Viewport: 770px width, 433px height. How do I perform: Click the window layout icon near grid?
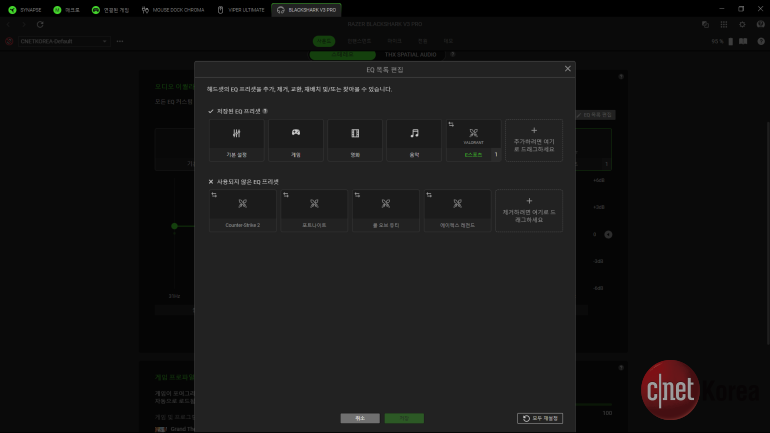(x=705, y=24)
